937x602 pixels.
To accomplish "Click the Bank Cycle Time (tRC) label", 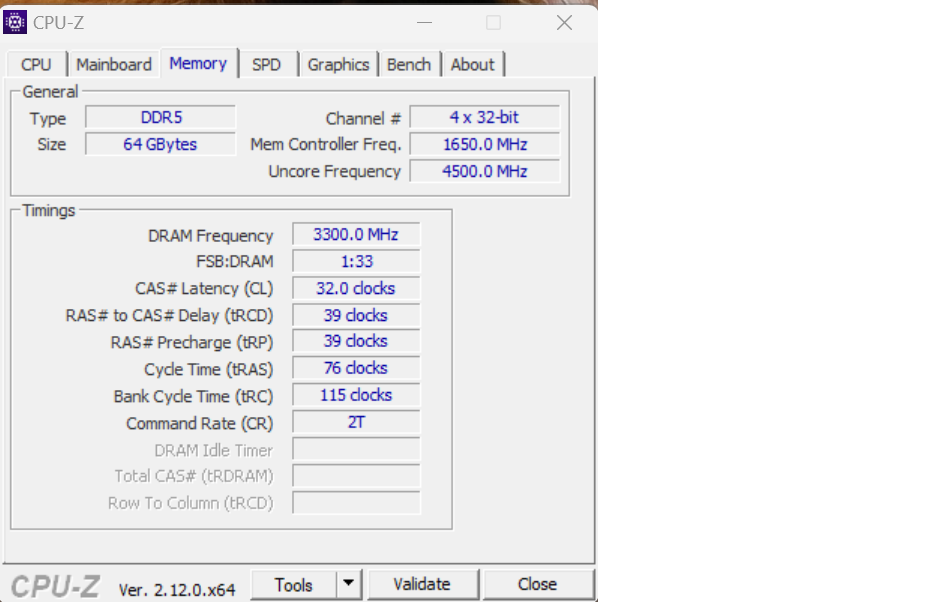I will pyautogui.click(x=193, y=396).
